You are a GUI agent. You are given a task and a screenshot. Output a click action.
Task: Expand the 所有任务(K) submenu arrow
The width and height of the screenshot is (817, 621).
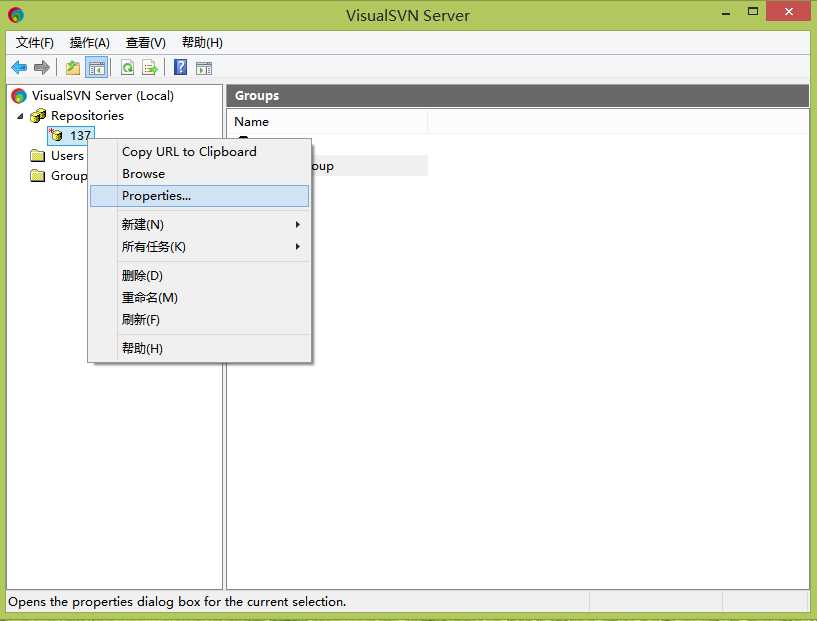[x=298, y=246]
